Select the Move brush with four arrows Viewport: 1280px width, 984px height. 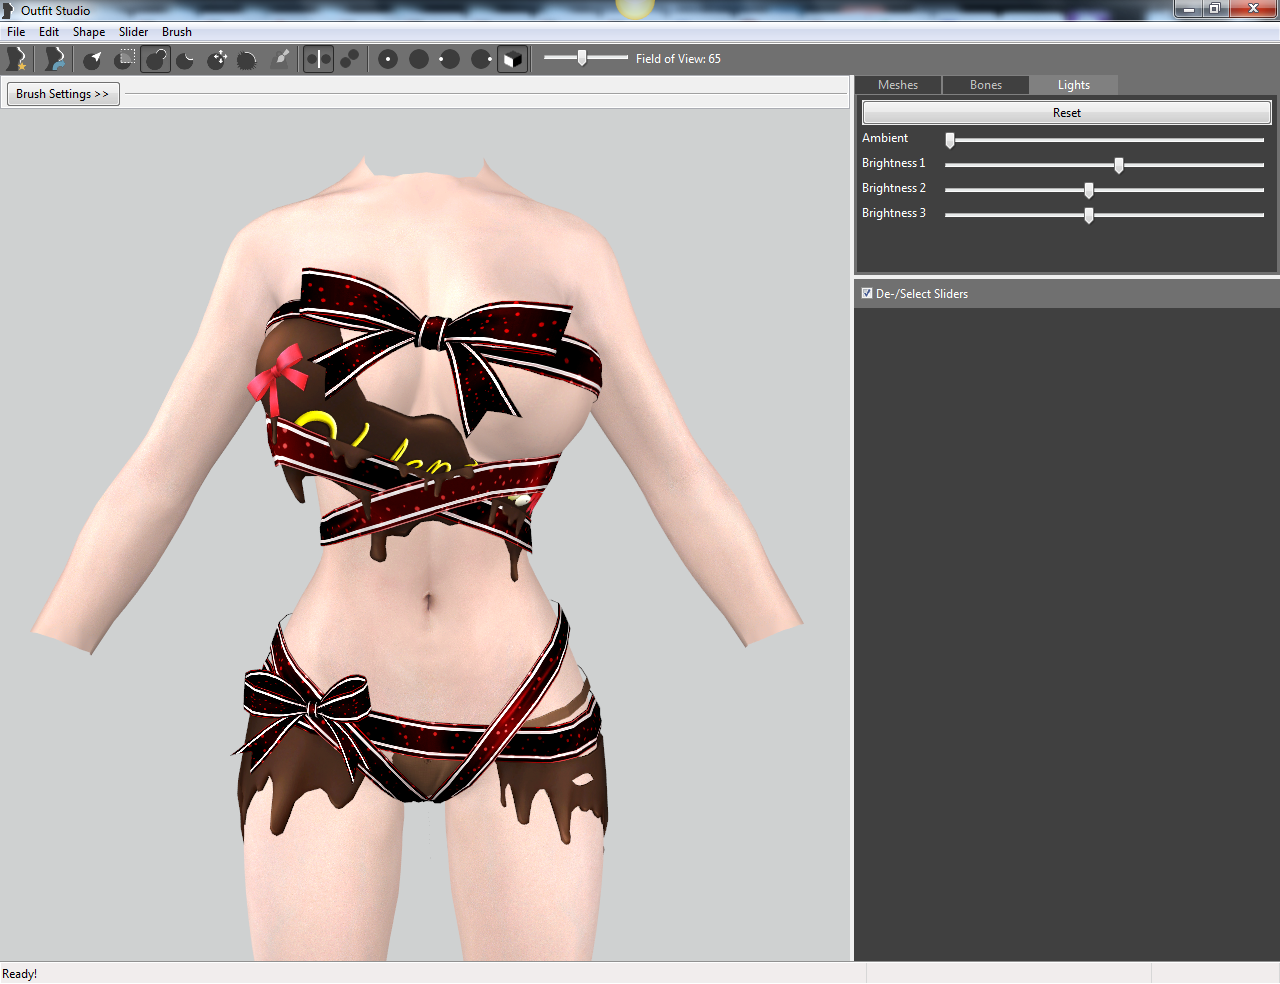tap(218, 59)
